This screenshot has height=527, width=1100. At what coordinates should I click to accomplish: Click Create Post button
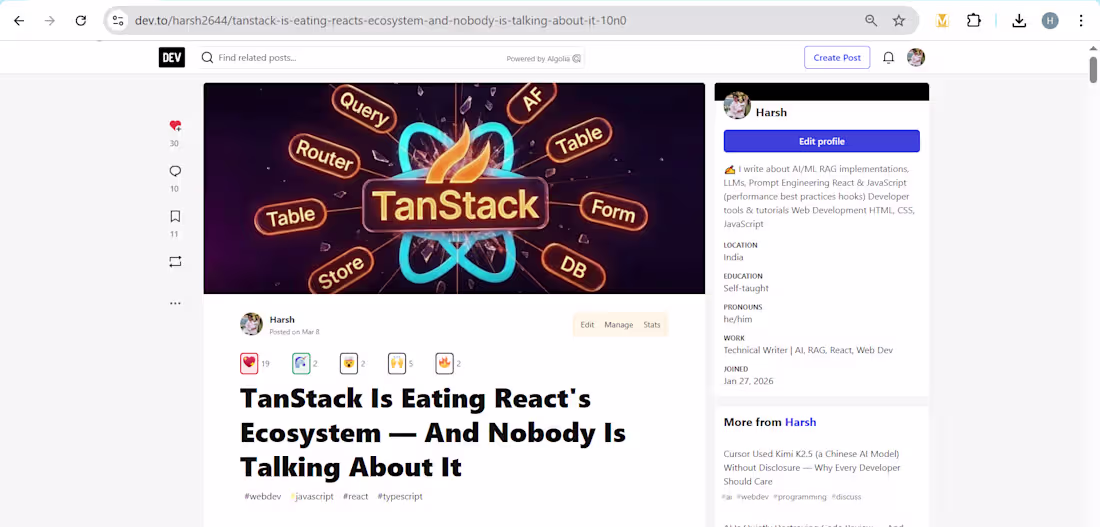pos(837,58)
